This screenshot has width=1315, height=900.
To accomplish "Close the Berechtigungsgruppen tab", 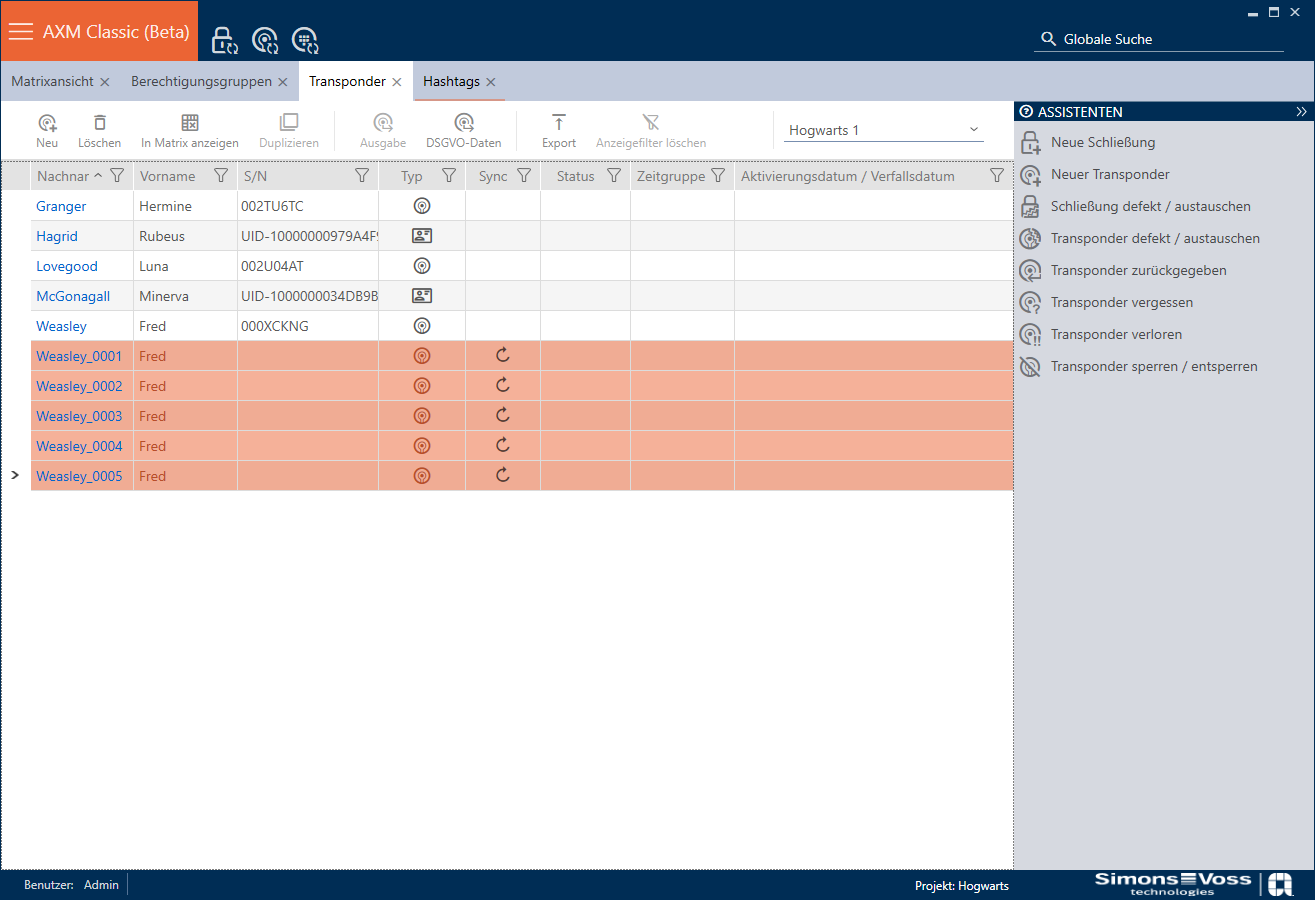I will (x=283, y=82).
